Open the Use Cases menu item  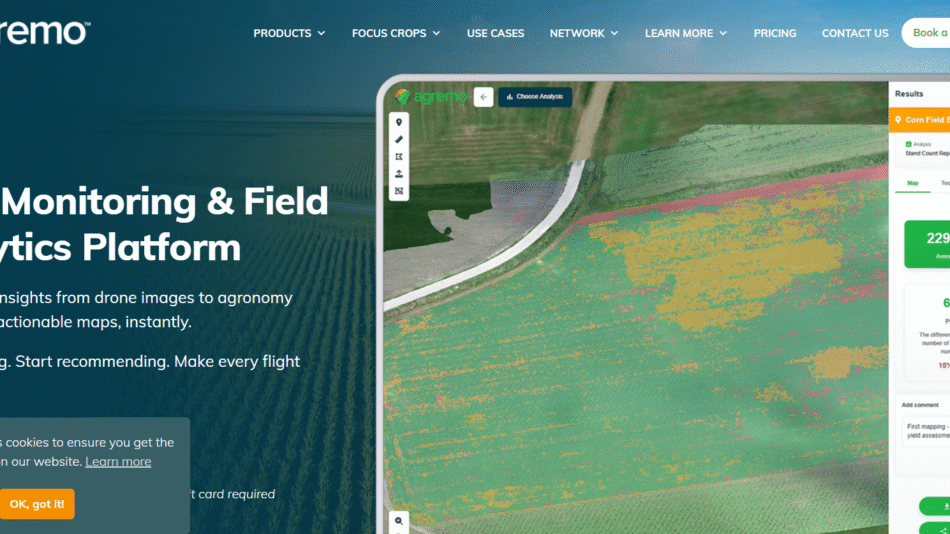pyautogui.click(x=495, y=33)
